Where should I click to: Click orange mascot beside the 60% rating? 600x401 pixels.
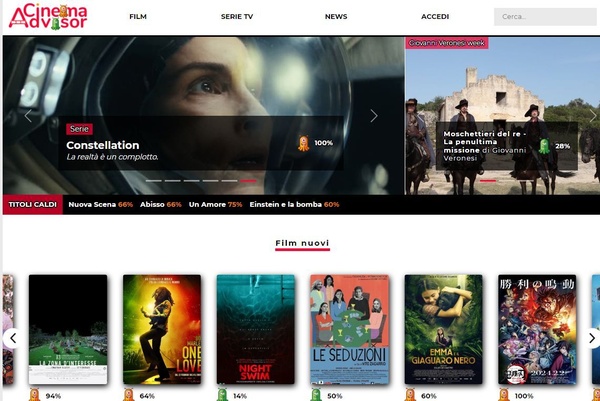pos(410,395)
